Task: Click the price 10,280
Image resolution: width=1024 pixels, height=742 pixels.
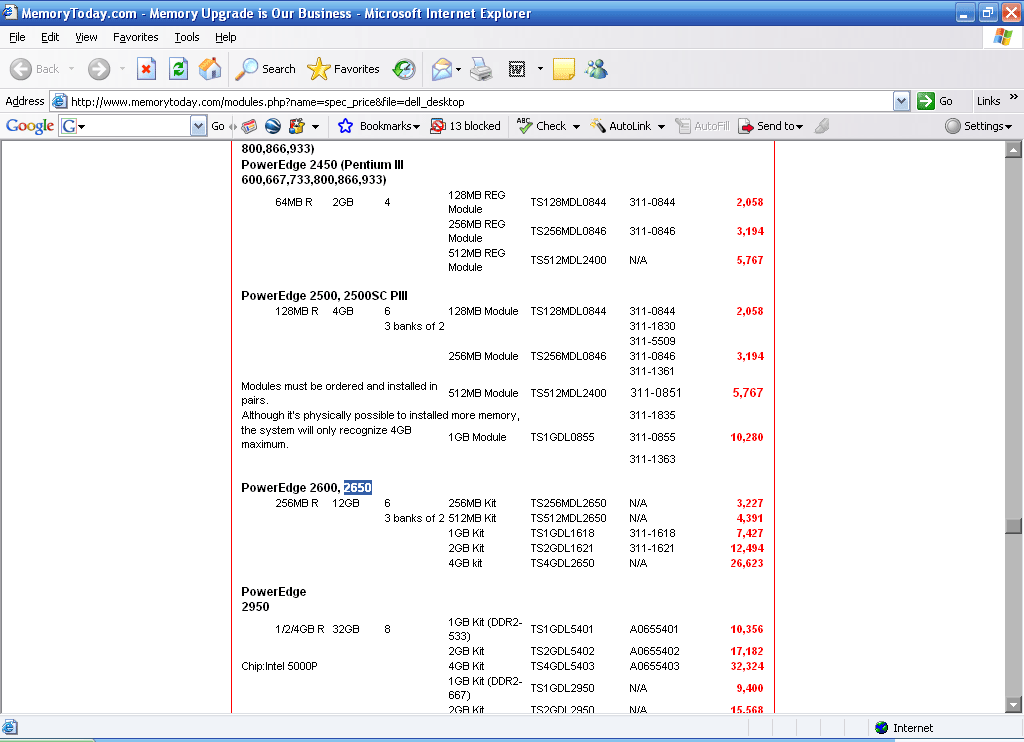Action: (746, 437)
